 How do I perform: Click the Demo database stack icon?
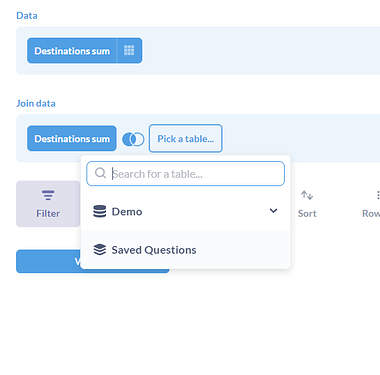click(100, 211)
